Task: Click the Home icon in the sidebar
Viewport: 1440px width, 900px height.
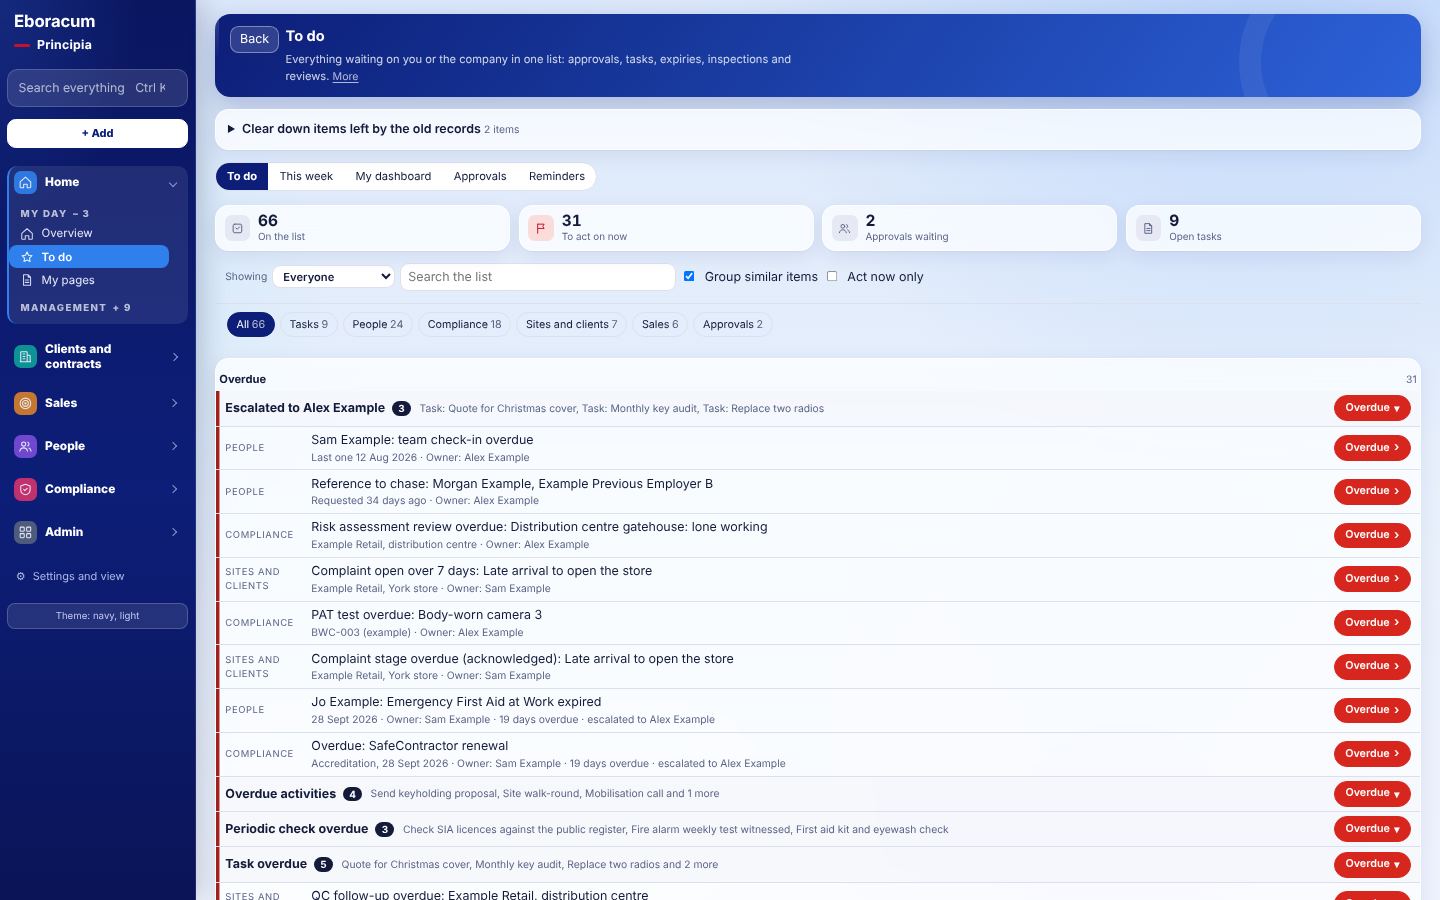Action: click(x=26, y=182)
